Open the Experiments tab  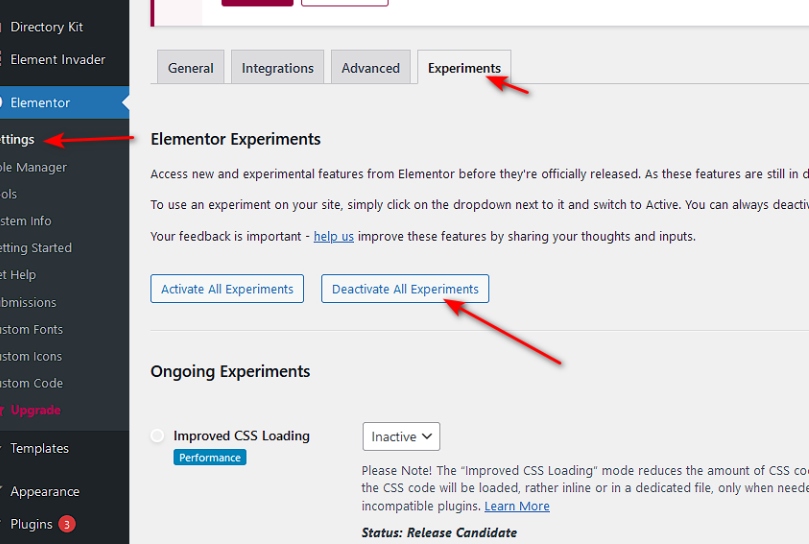pyautogui.click(x=464, y=67)
